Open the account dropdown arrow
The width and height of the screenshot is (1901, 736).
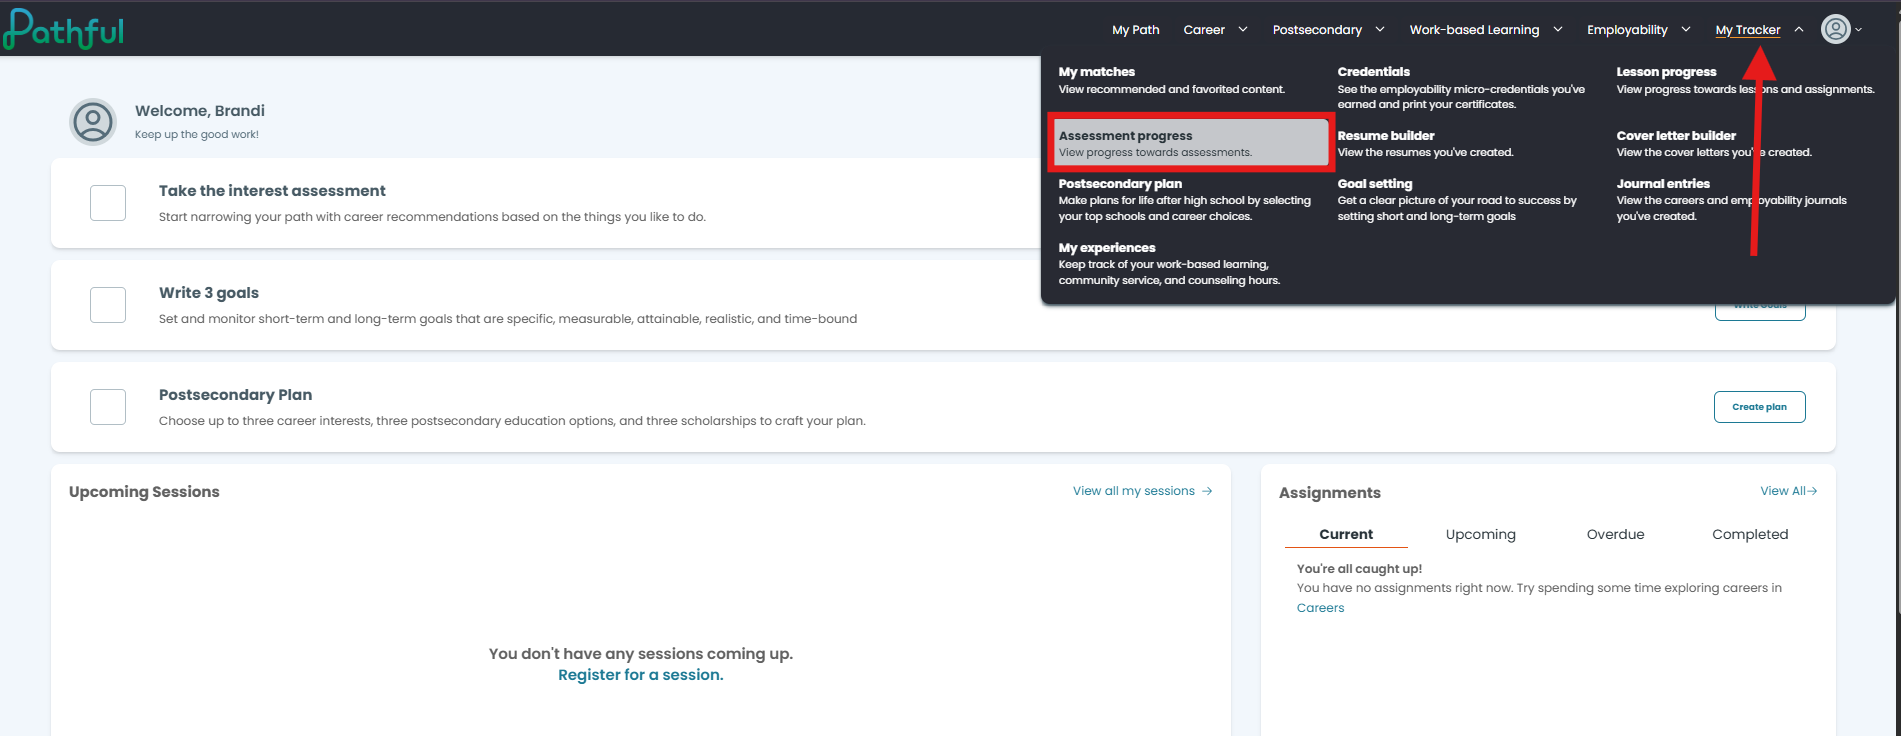click(x=1858, y=30)
